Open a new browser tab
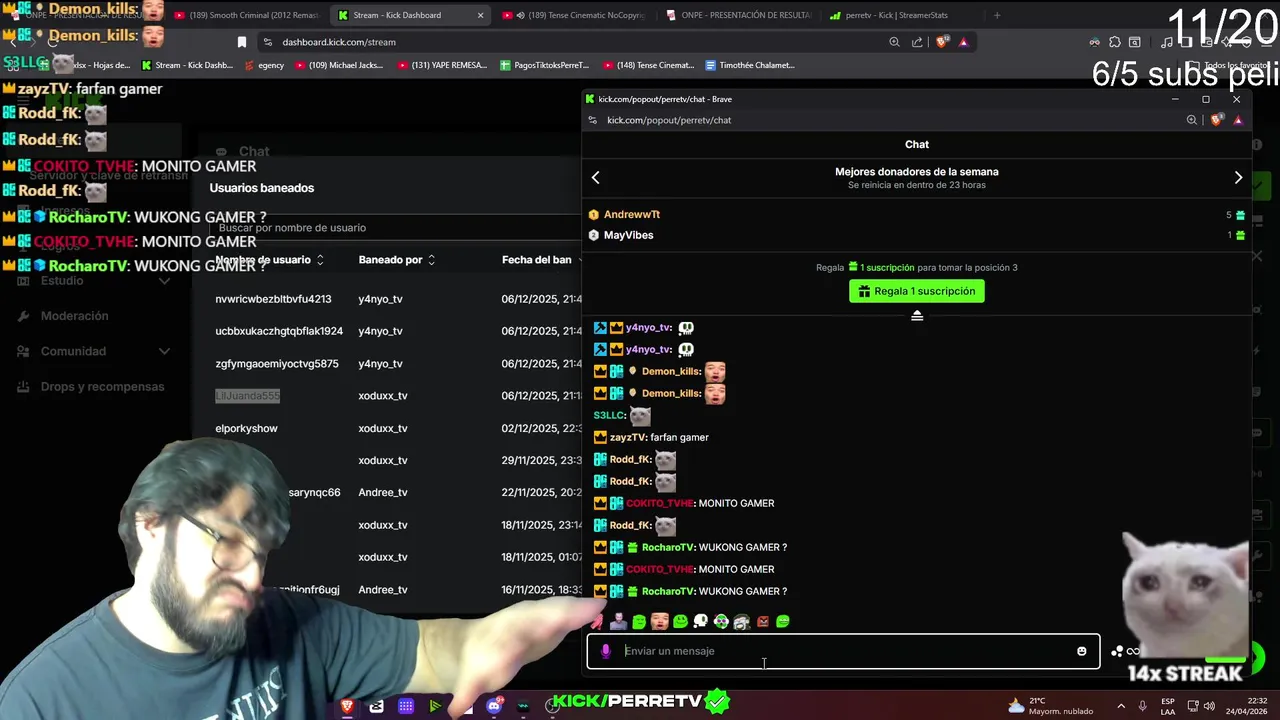Viewport: 1280px width, 720px height. [x=996, y=15]
